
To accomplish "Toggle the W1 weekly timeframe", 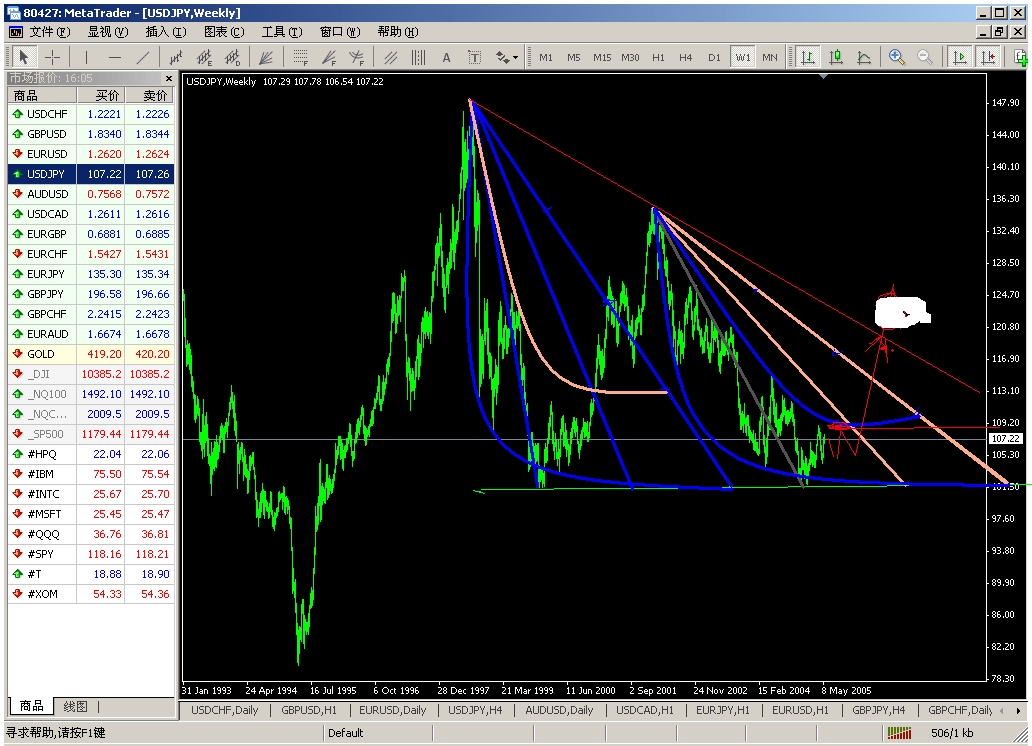I will [743, 57].
